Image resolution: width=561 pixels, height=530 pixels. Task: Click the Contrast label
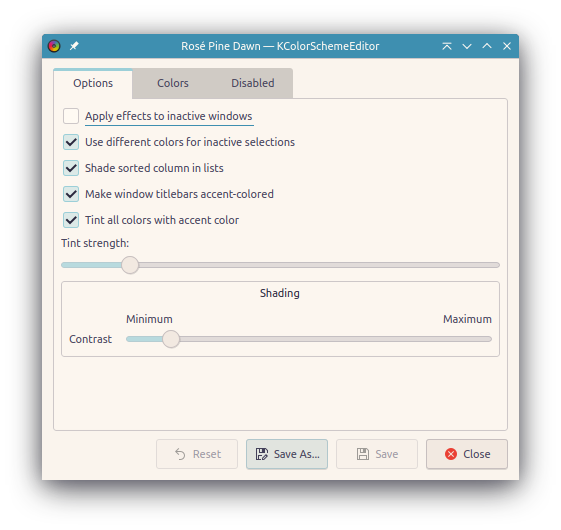coord(91,339)
